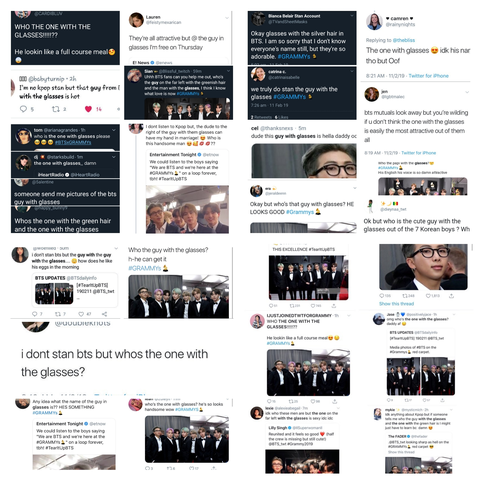
Task: Open the glasses close-up photo in cel's tweet
Action: pos(304,161)
